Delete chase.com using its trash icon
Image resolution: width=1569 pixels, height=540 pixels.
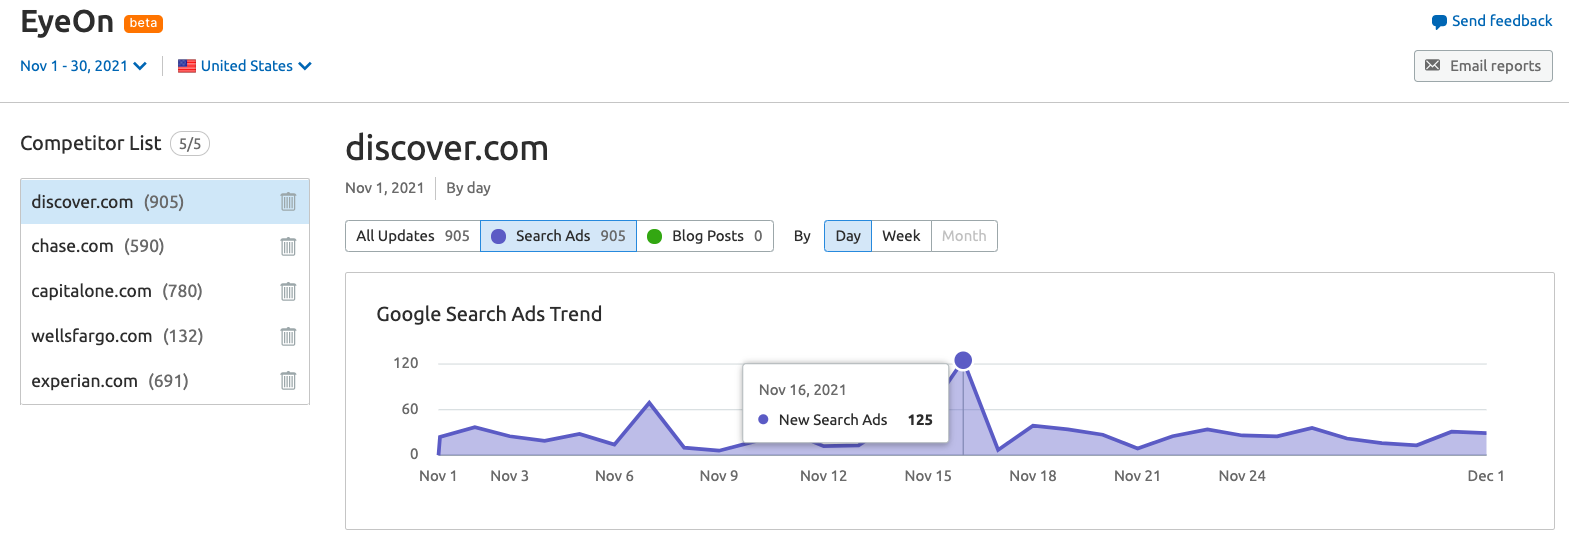[288, 246]
